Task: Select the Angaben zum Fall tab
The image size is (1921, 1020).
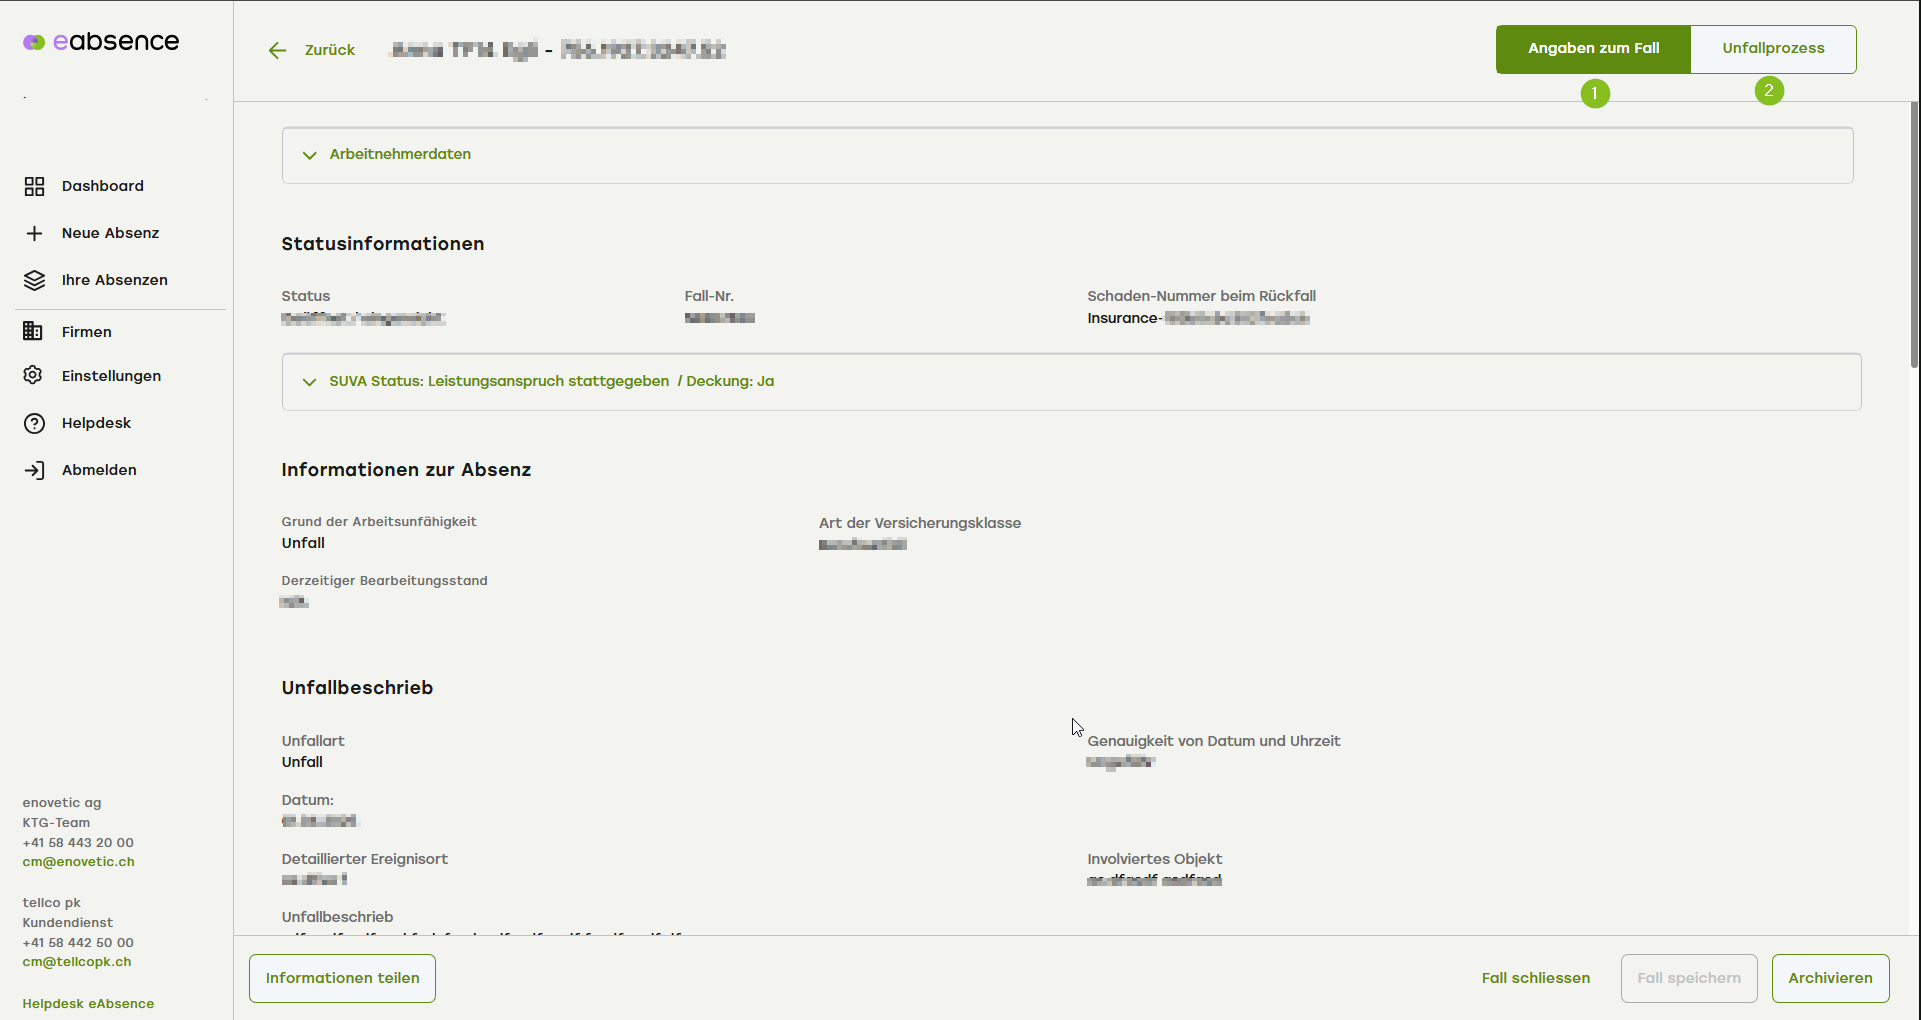Action: (1593, 49)
